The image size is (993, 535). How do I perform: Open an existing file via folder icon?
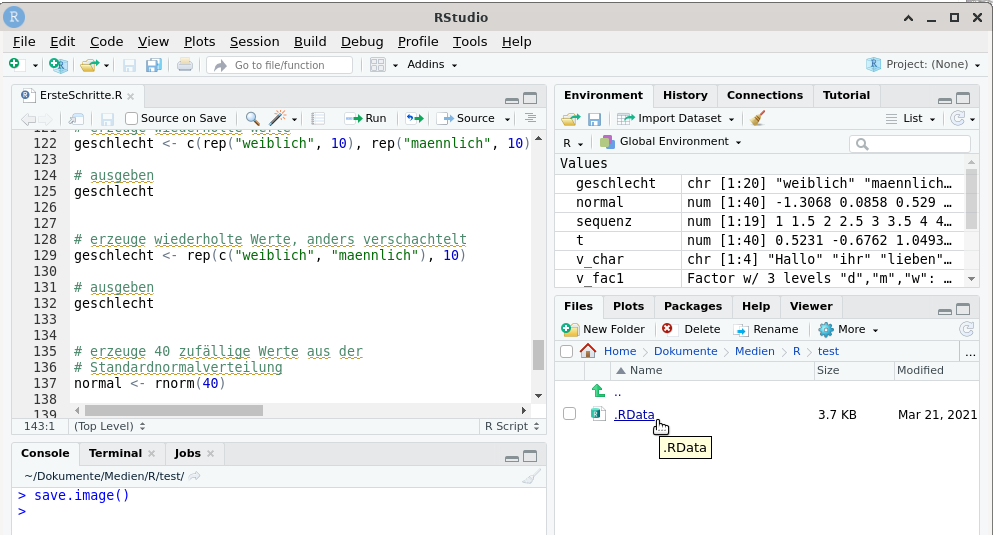click(89, 65)
